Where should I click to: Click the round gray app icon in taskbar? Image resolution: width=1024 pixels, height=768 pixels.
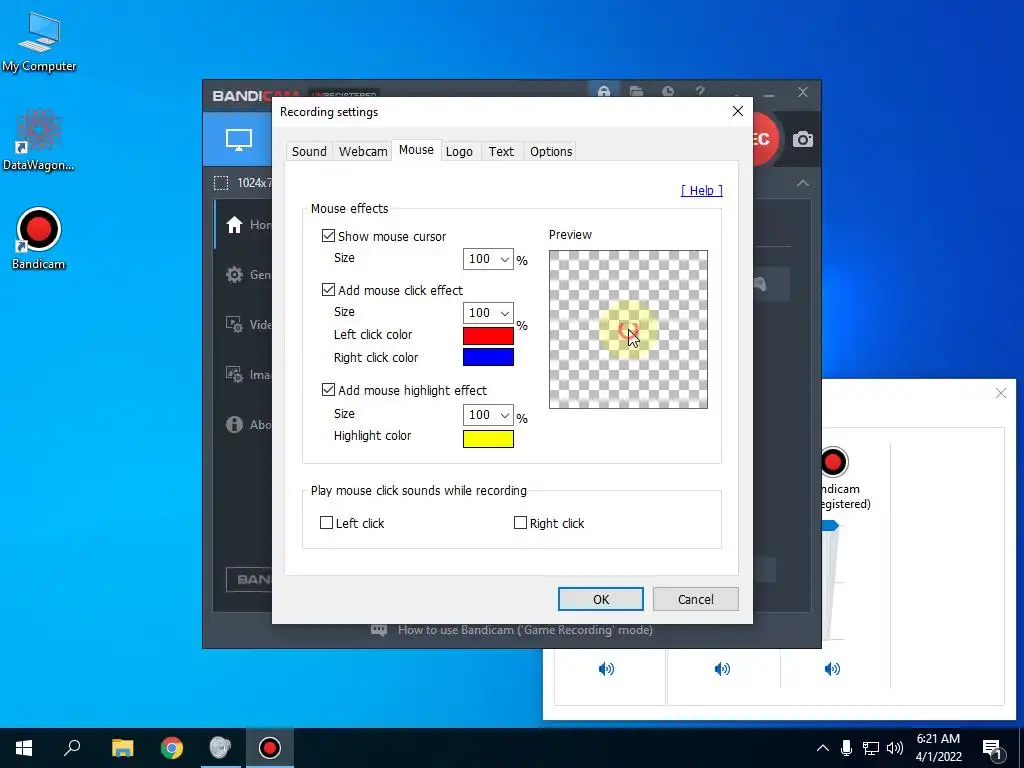220,748
